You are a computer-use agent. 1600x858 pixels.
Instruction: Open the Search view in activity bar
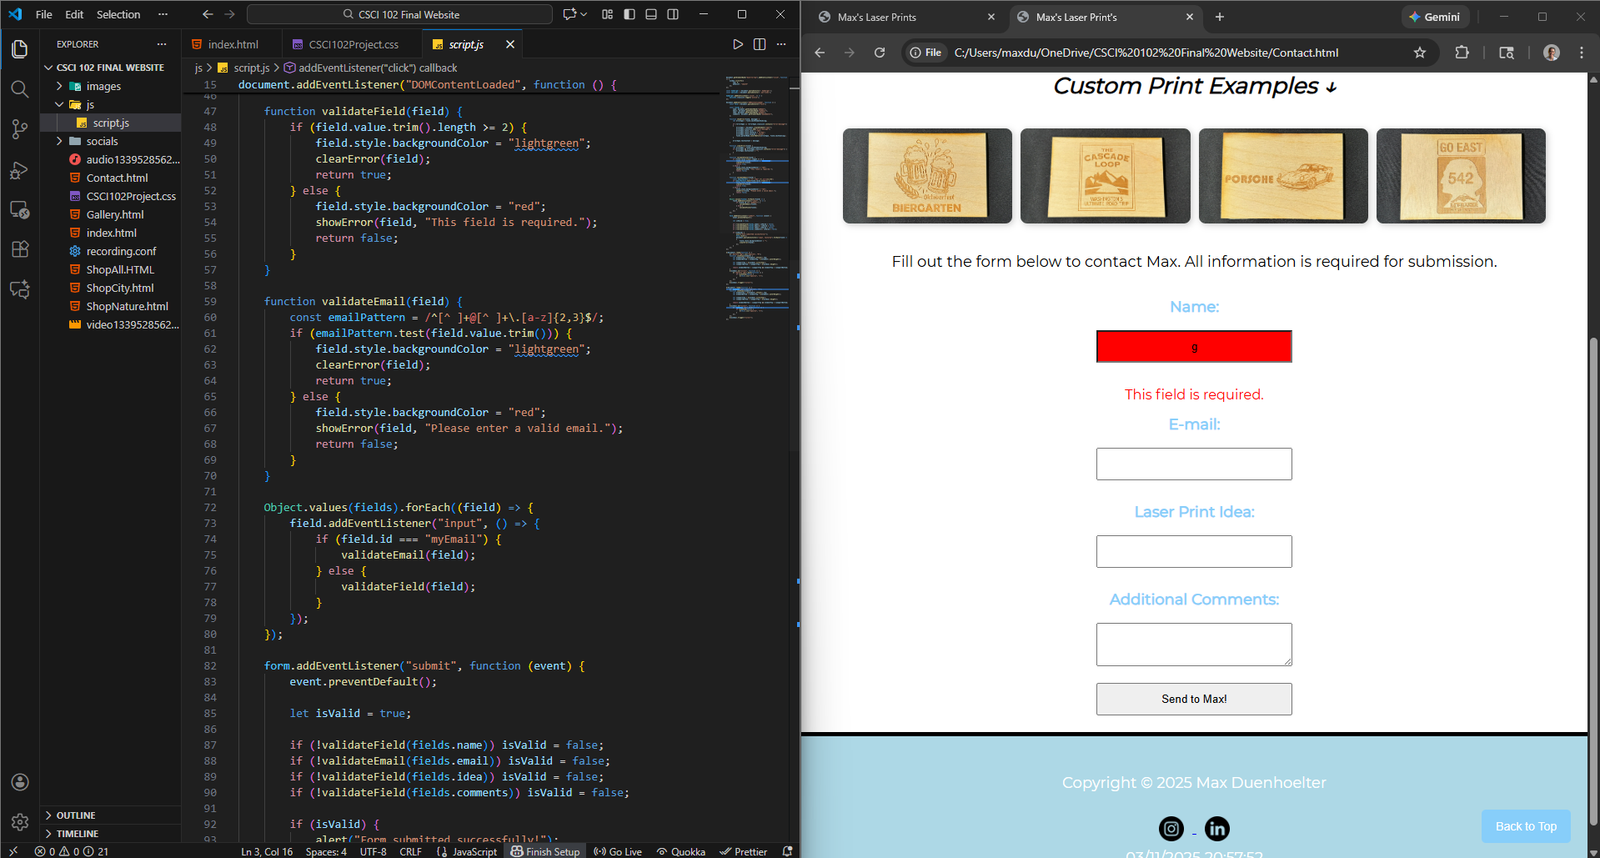click(x=19, y=89)
